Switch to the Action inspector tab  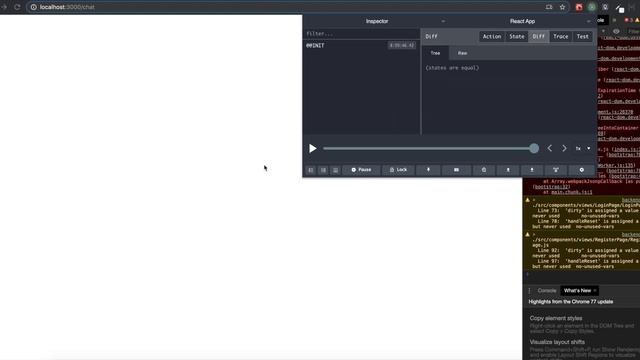tap(492, 36)
